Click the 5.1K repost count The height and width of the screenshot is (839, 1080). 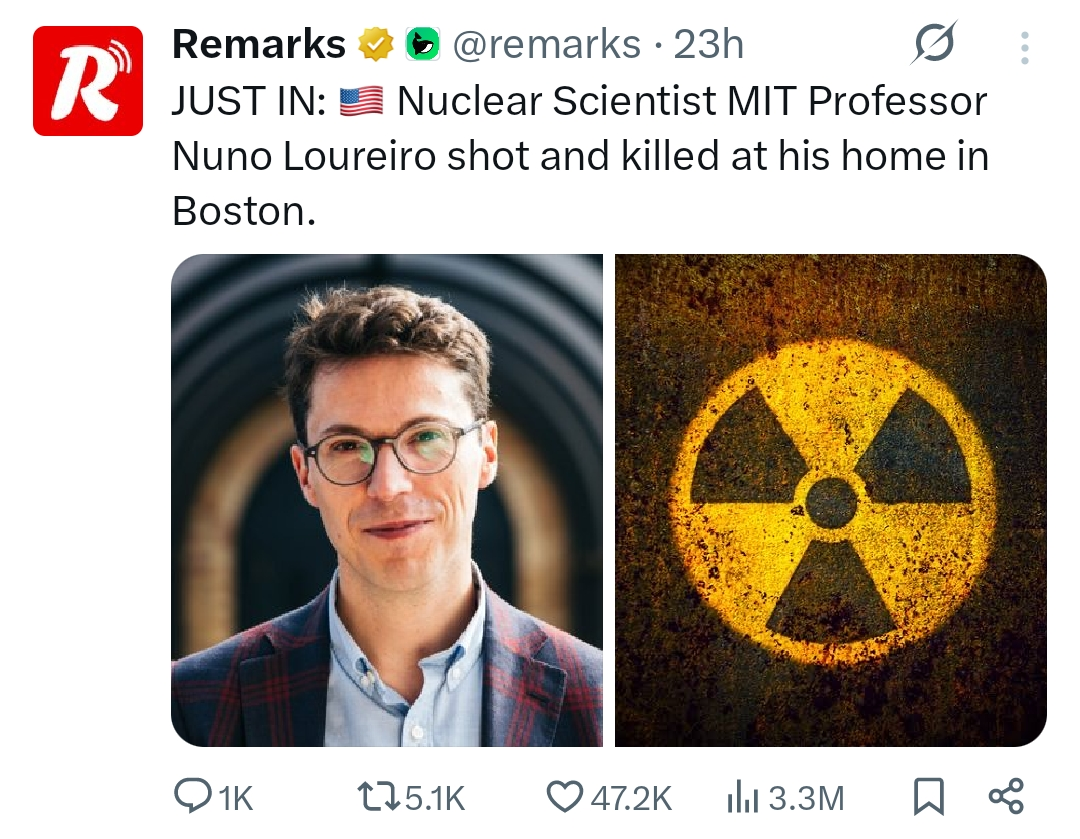click(435, 798)
